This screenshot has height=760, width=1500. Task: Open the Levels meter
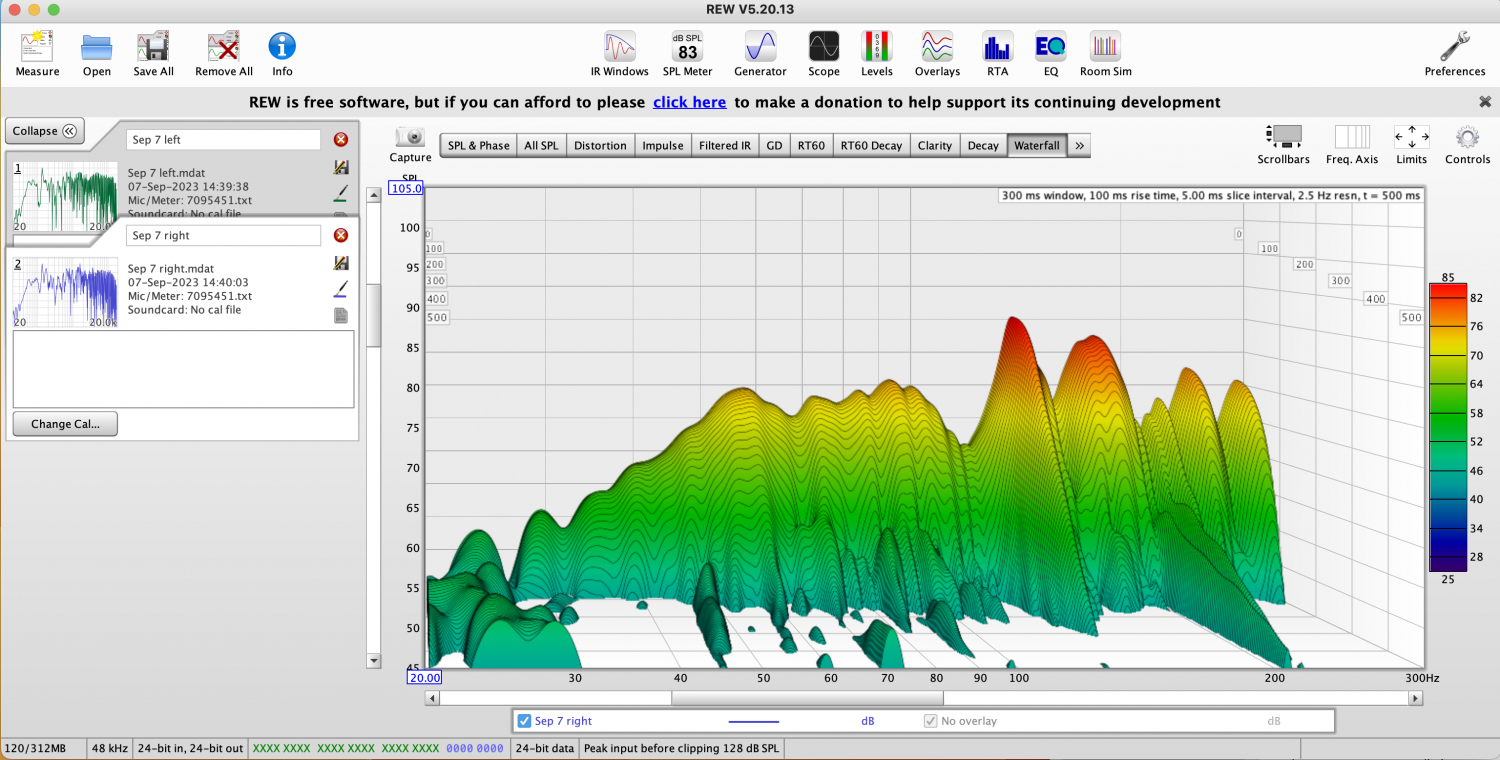point(877,54)
